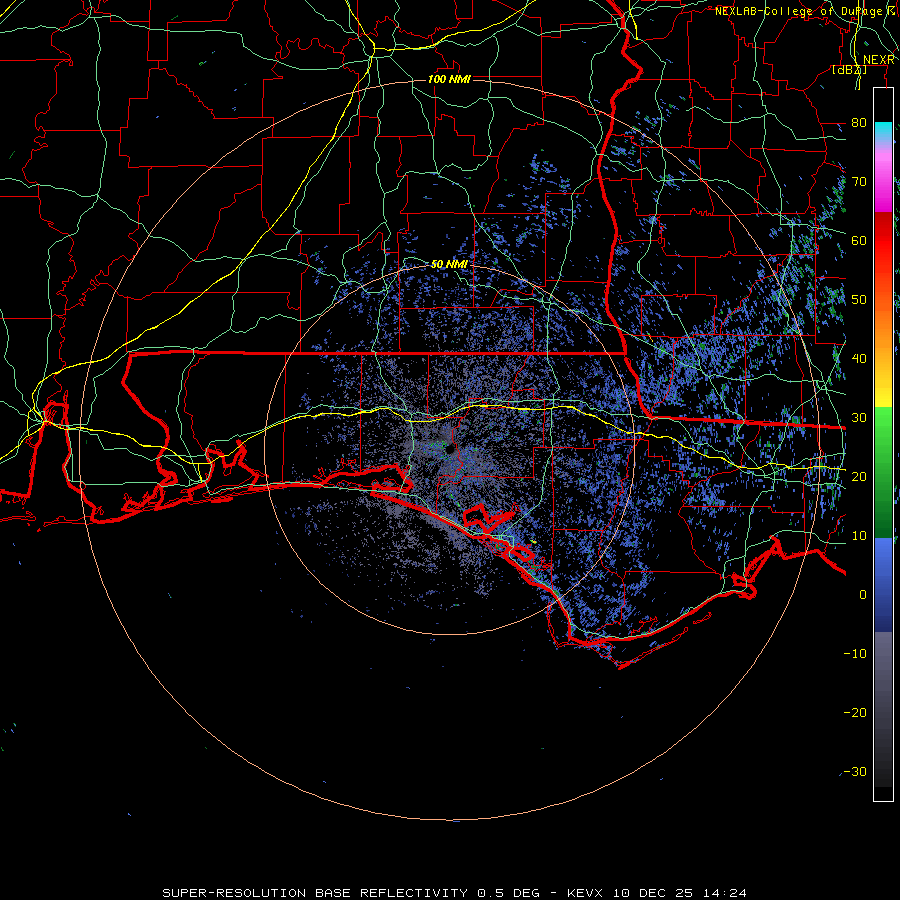The width and height of the screenshot is (900, 900).
Task: Click the "[dBZ]" units label
Action: [x=849, y=69]
